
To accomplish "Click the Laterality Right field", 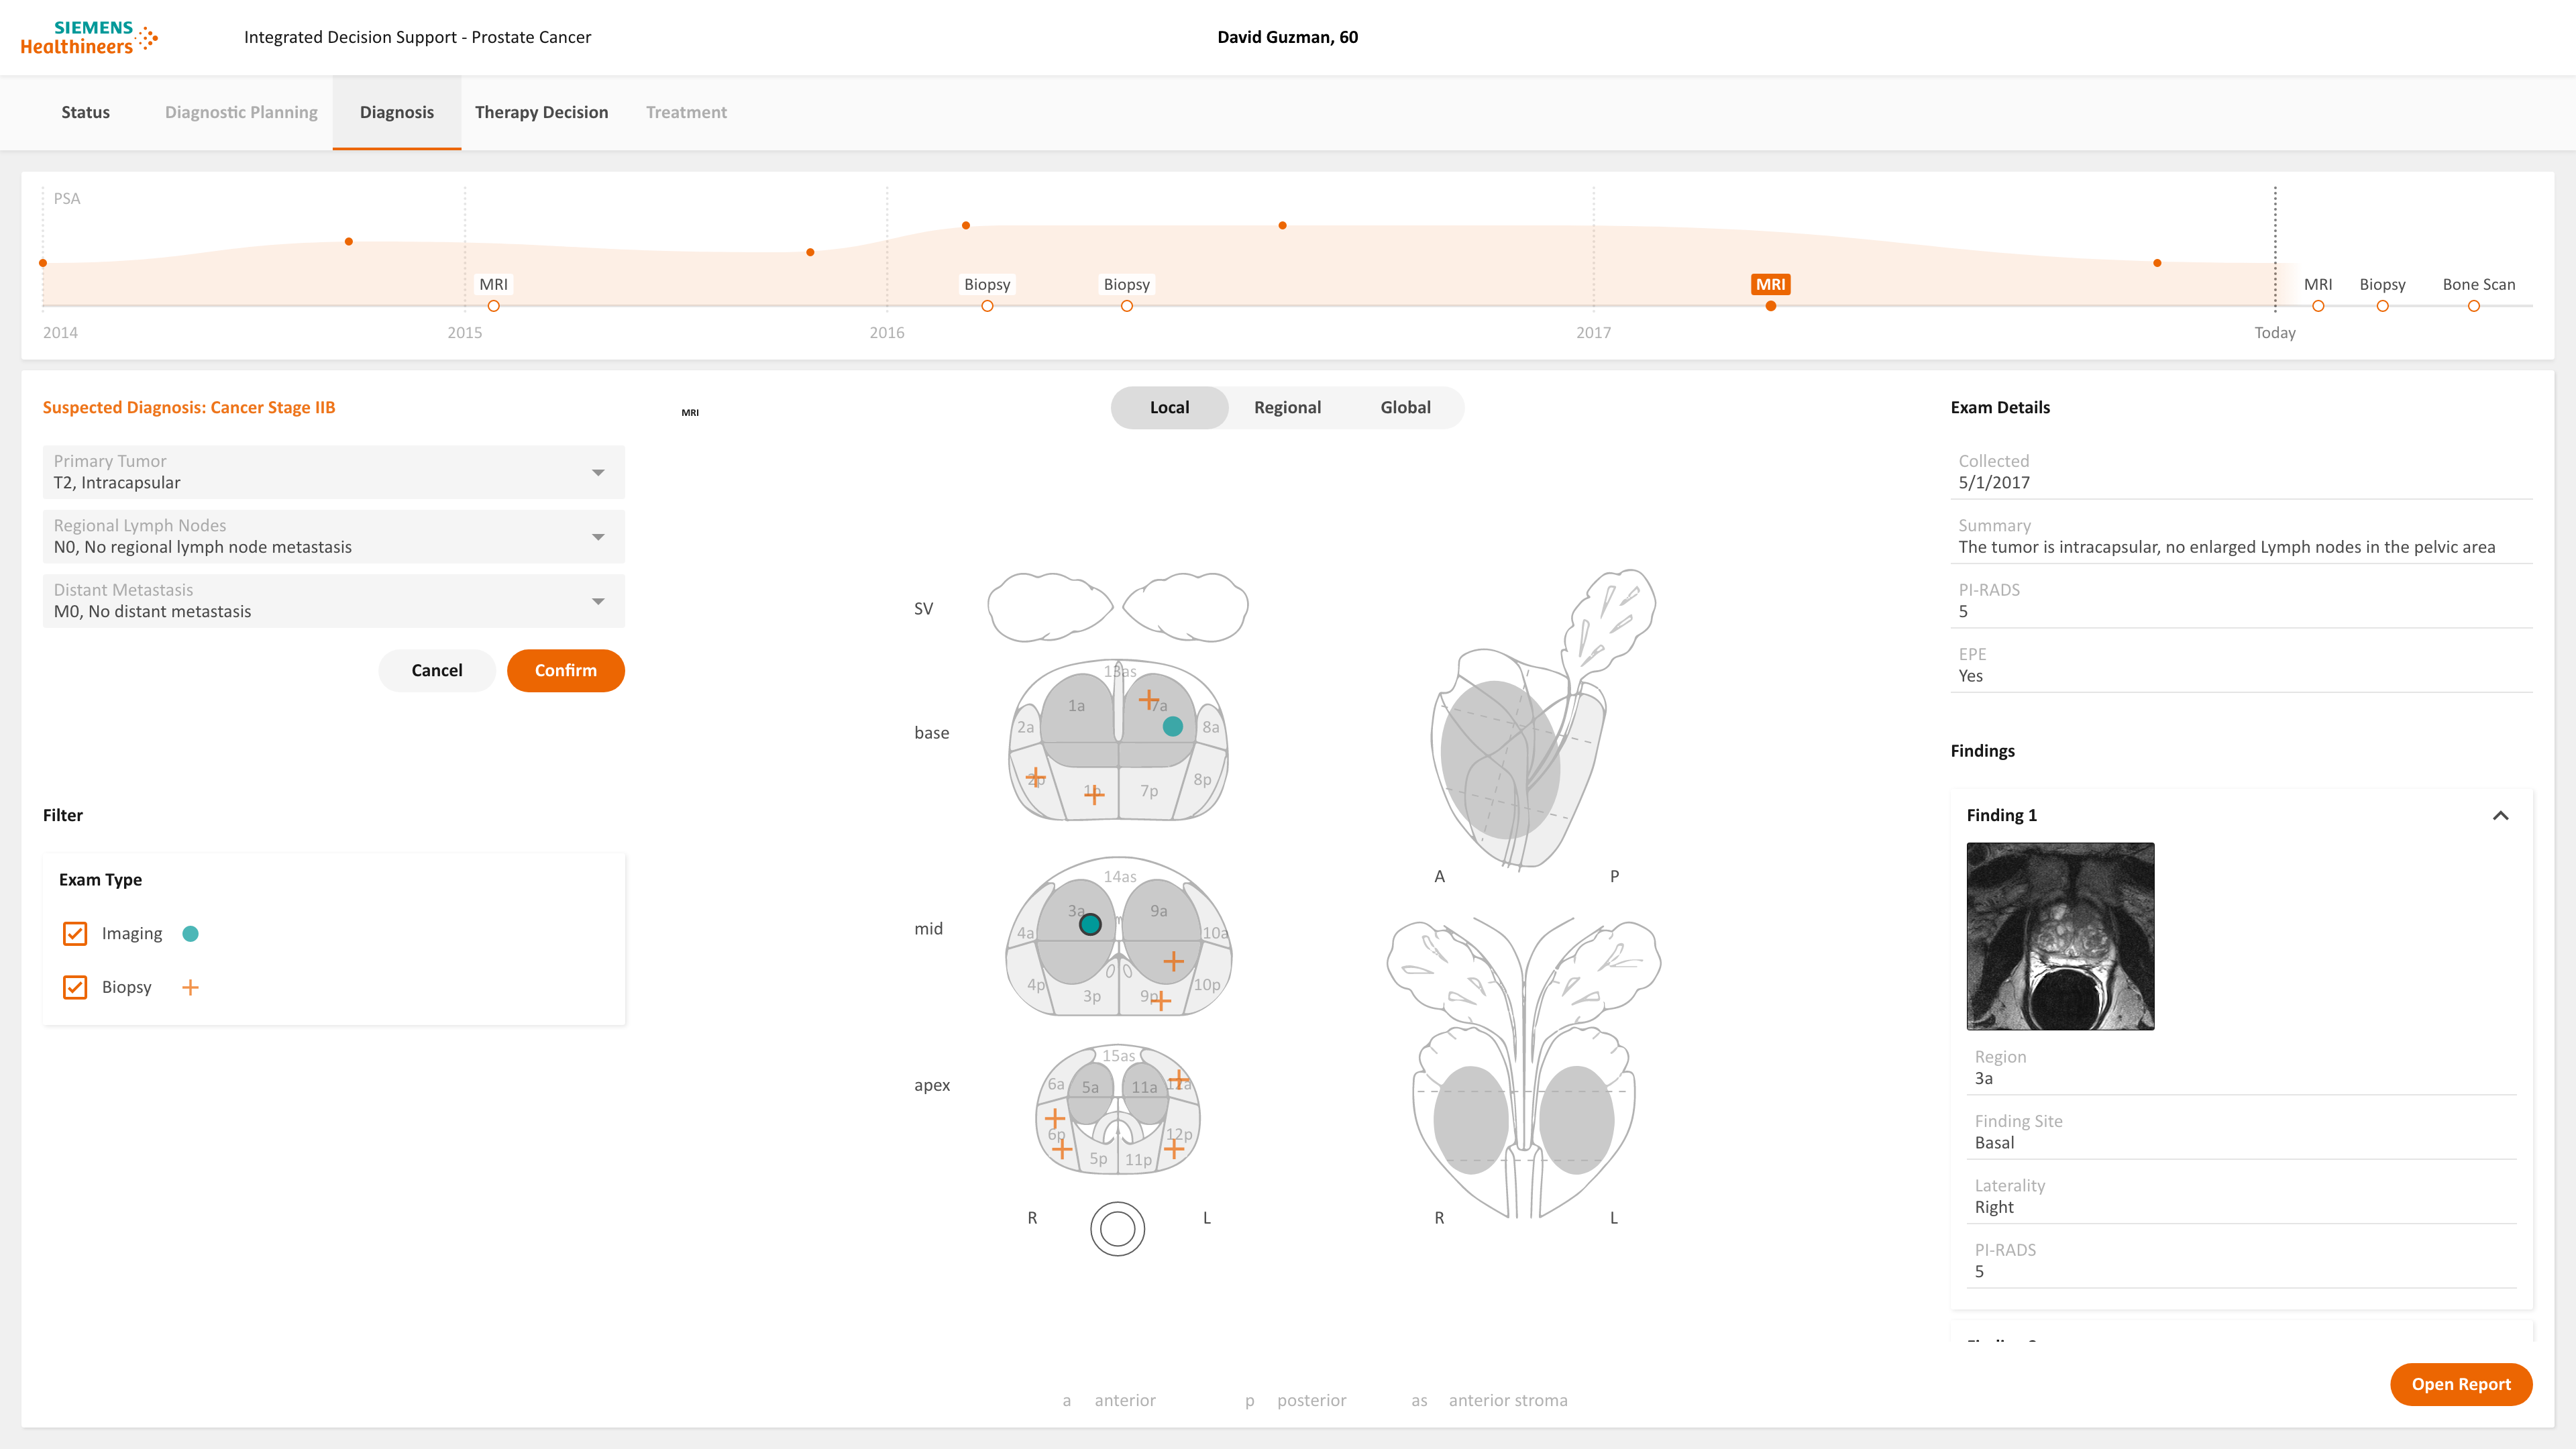I will tap(2241, 1196).
